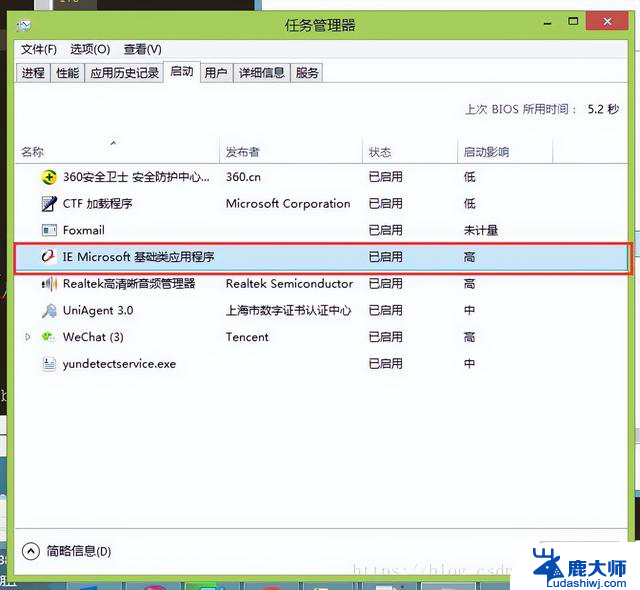Select the Realtek高清晰音频管理器 row name
Viewport: 640px width, 590px height.
pyautogui.click(x=129, y=284)
